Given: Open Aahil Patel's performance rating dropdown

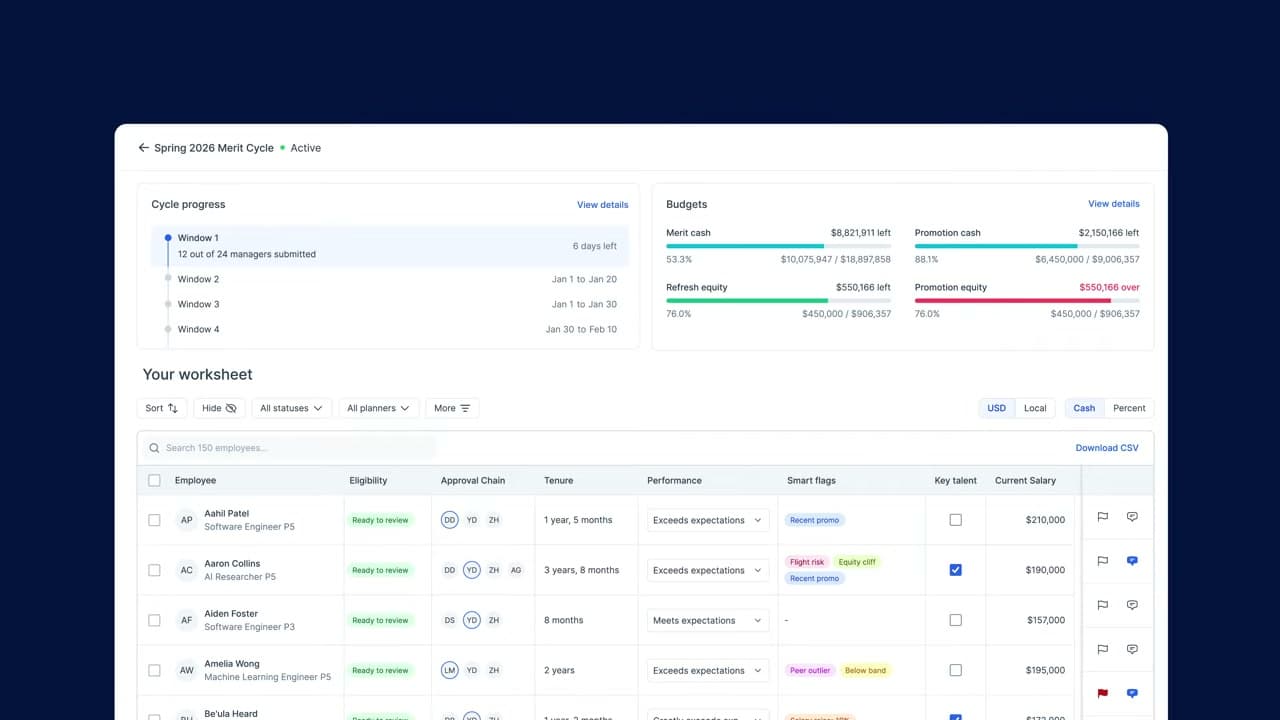Looking at the screenshot, I should pyautogui.click(x=708, y=520).
